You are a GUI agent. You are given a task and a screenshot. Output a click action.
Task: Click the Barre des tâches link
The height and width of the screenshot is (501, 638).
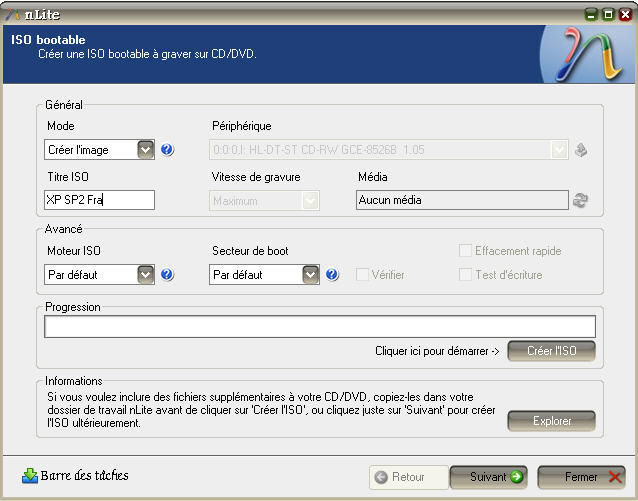coord(84,476)
